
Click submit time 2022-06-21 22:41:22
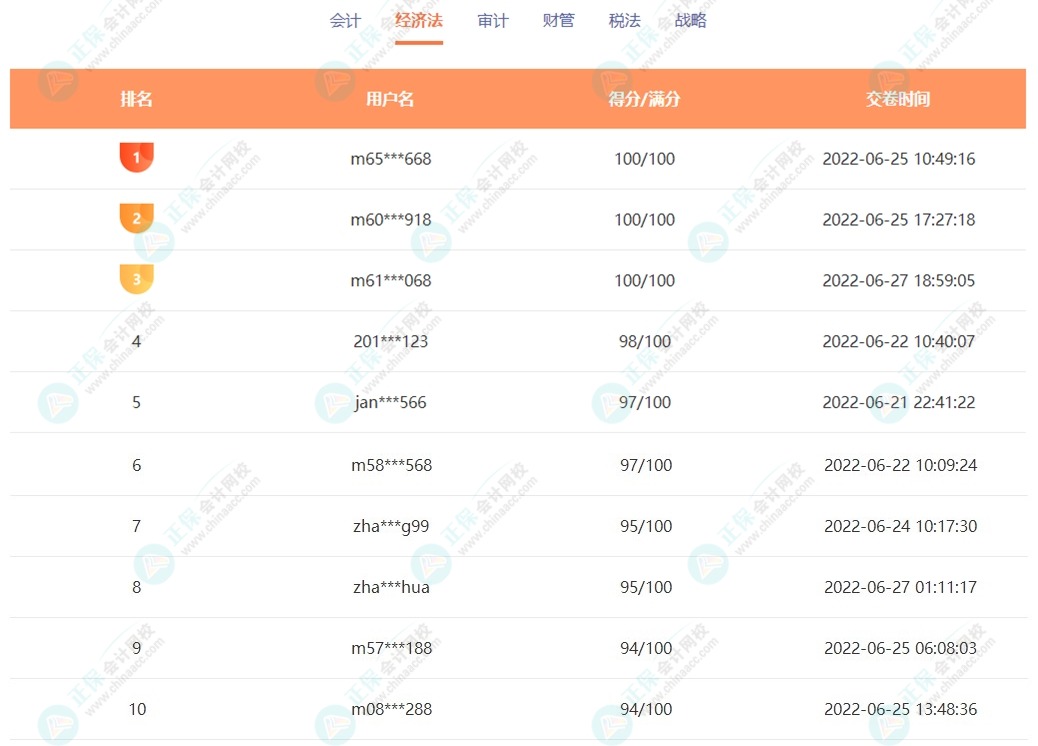[899, 402]
